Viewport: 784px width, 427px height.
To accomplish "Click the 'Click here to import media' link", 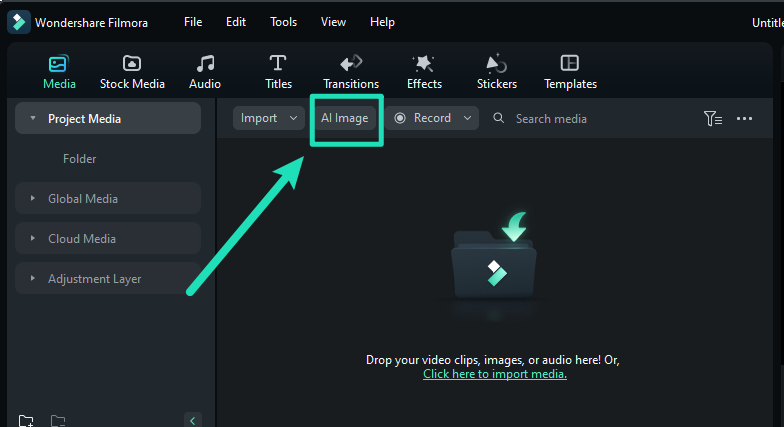I will [x=494, y=374].
